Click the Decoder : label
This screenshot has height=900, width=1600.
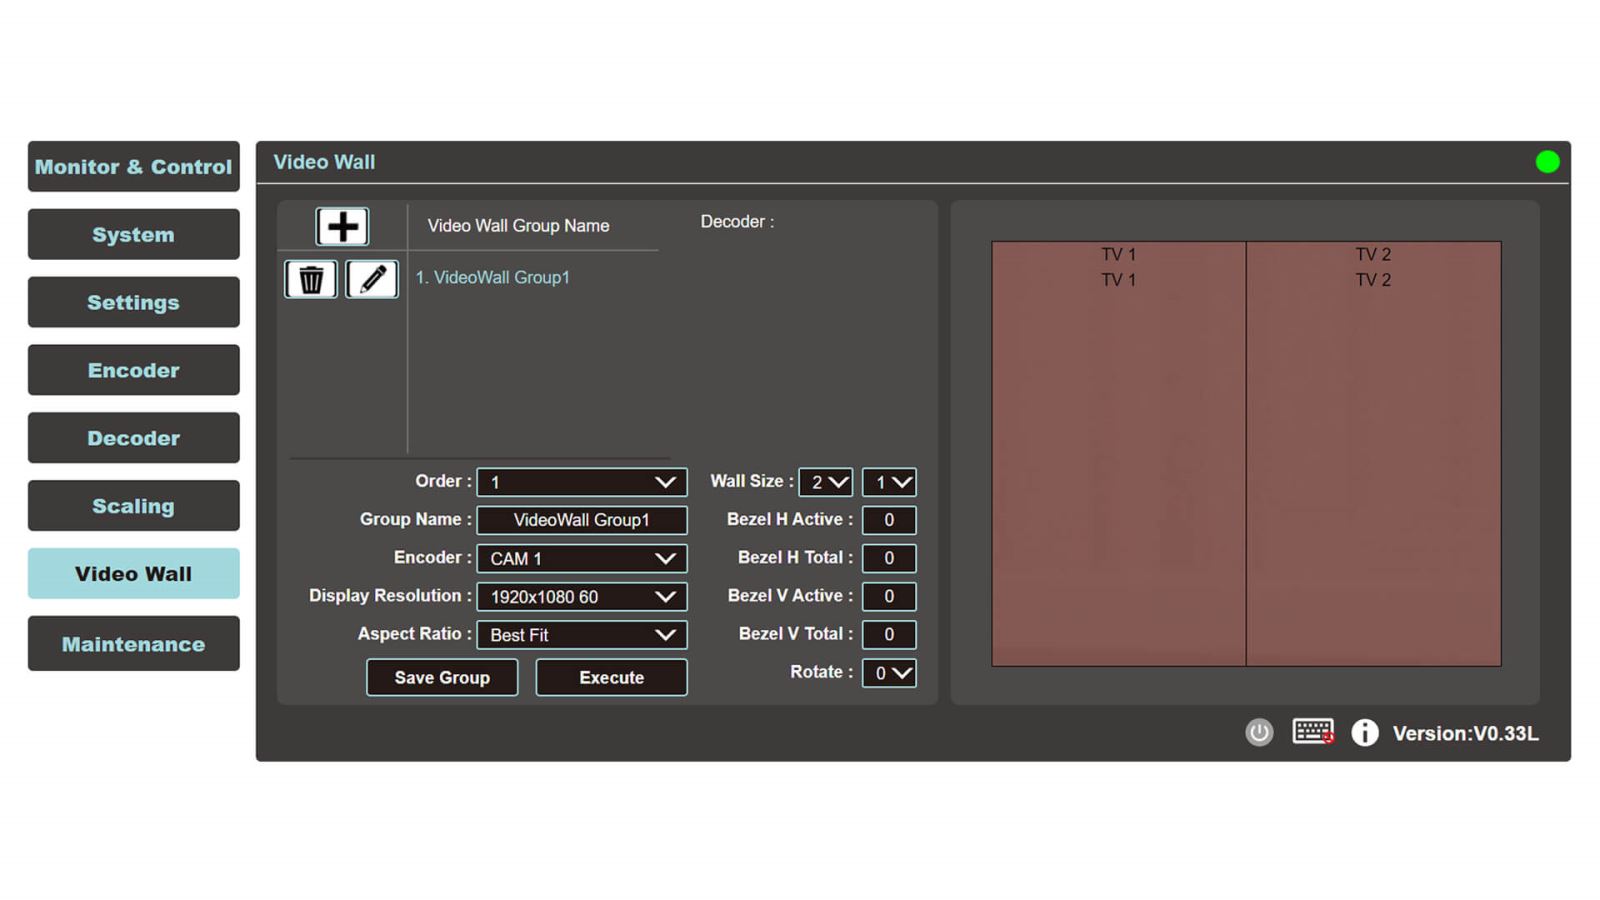point(737,221)
